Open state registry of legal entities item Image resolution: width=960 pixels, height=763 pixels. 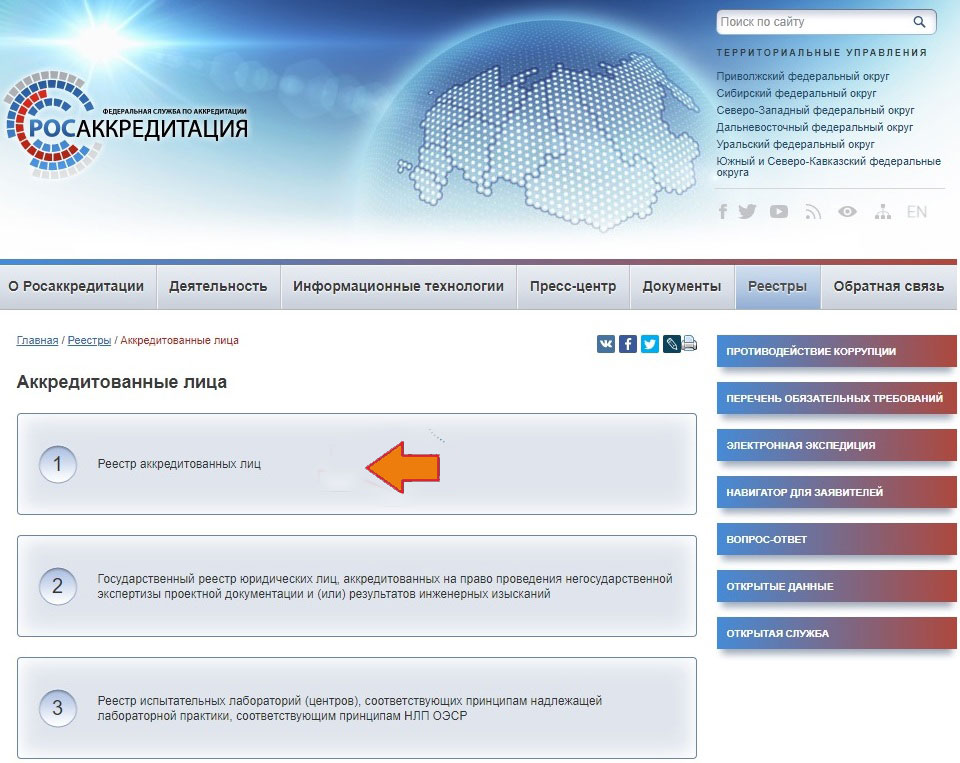pos(357,586)
